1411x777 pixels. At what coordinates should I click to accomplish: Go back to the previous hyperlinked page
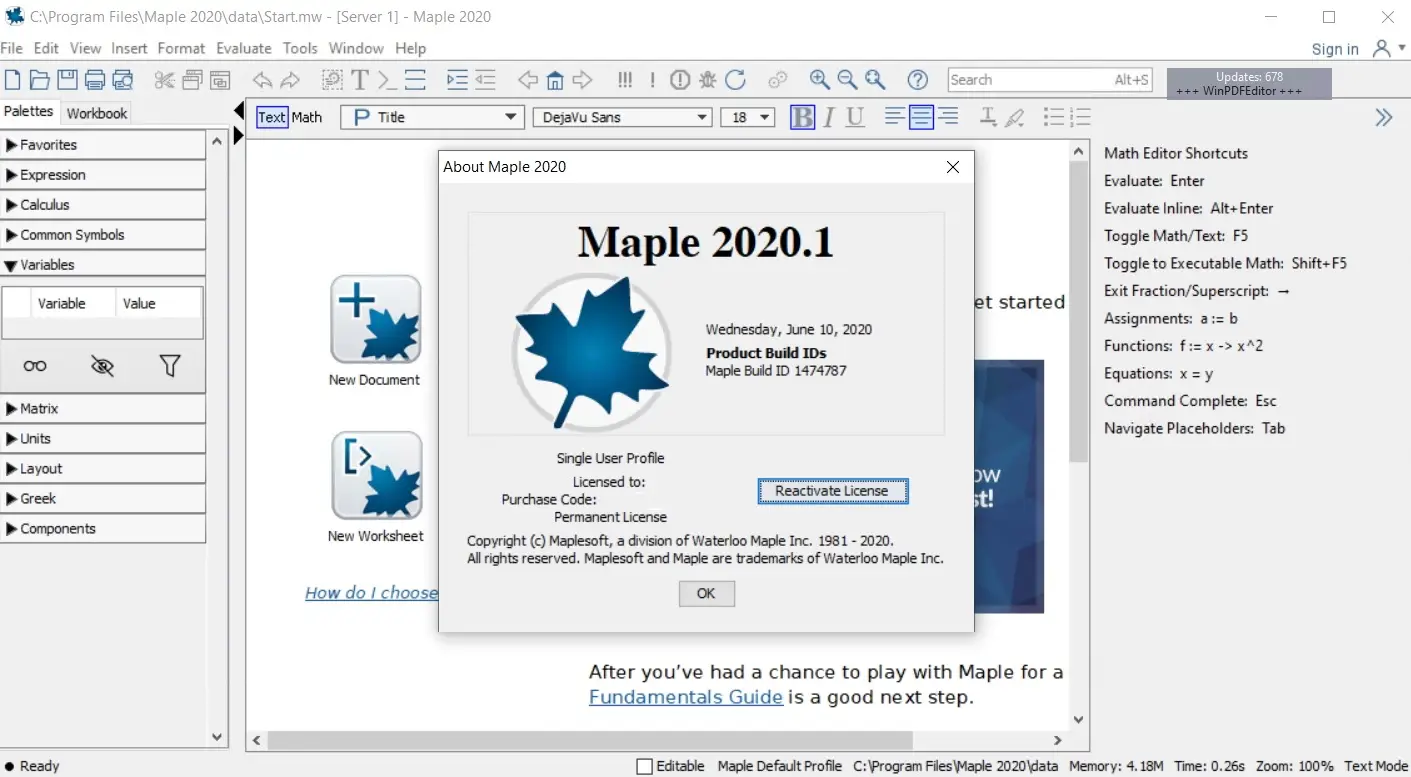528,80
